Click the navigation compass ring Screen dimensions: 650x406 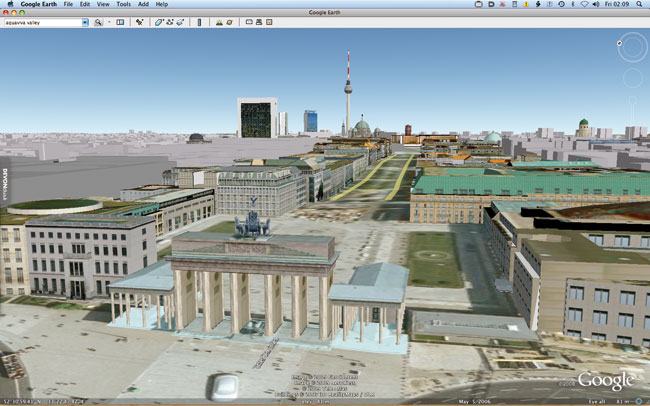[632, 49]
